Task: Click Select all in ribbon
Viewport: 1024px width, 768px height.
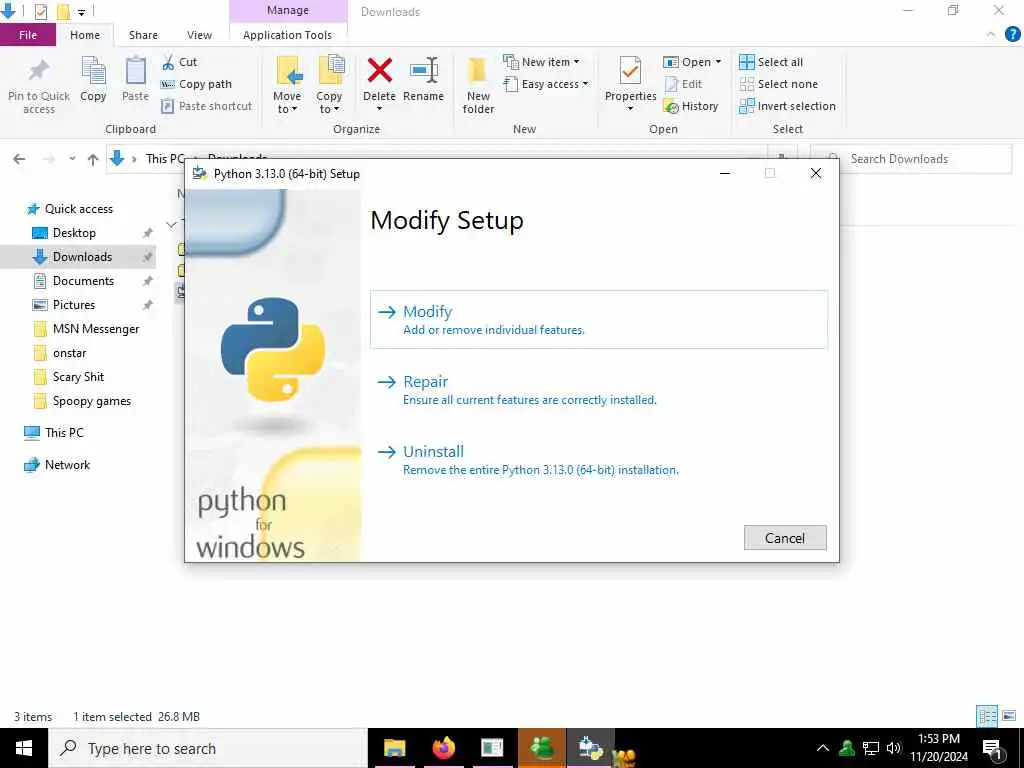Action: [771, 62]
